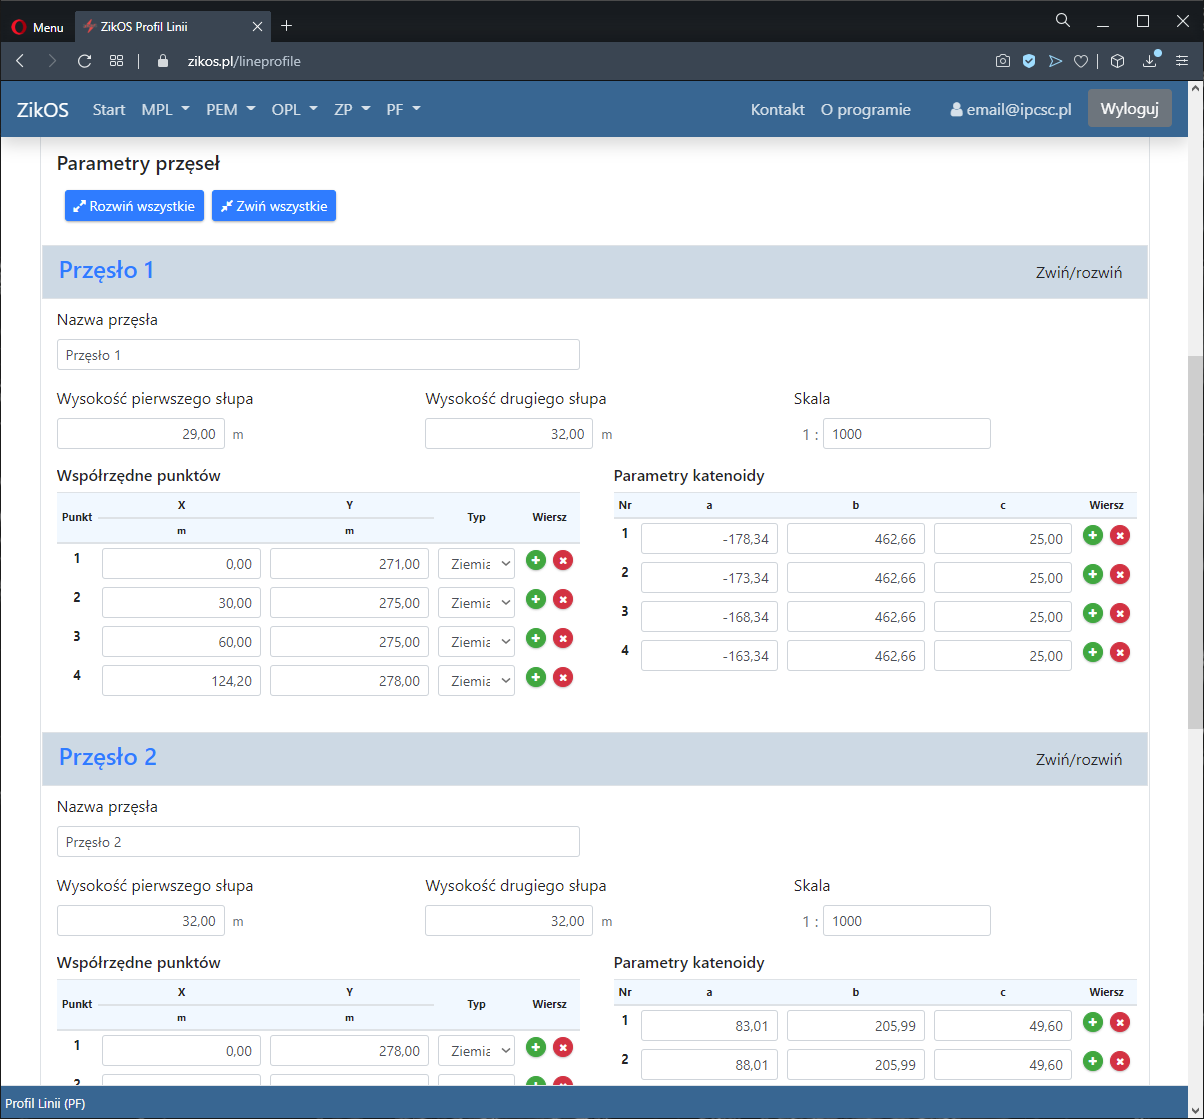The width and height of the screenshot is (1204, 1119).
Task: Go to Start in the navbar
Action: click(x=109, y=109)
